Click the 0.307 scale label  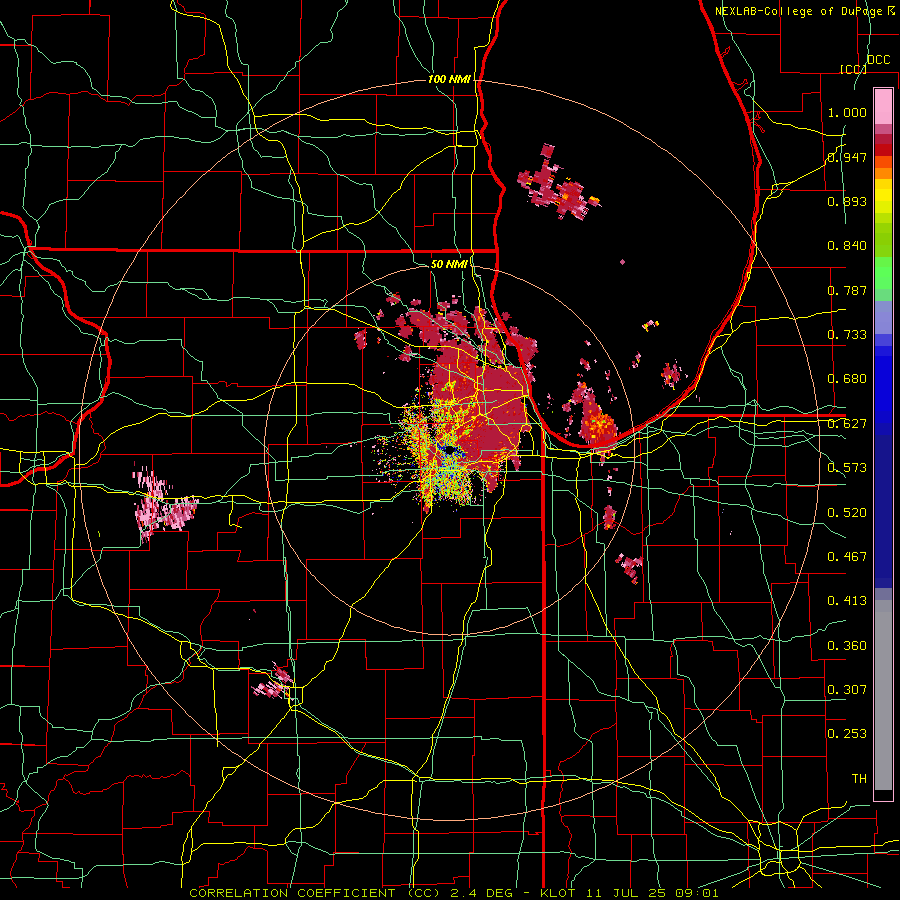[847, 690]
